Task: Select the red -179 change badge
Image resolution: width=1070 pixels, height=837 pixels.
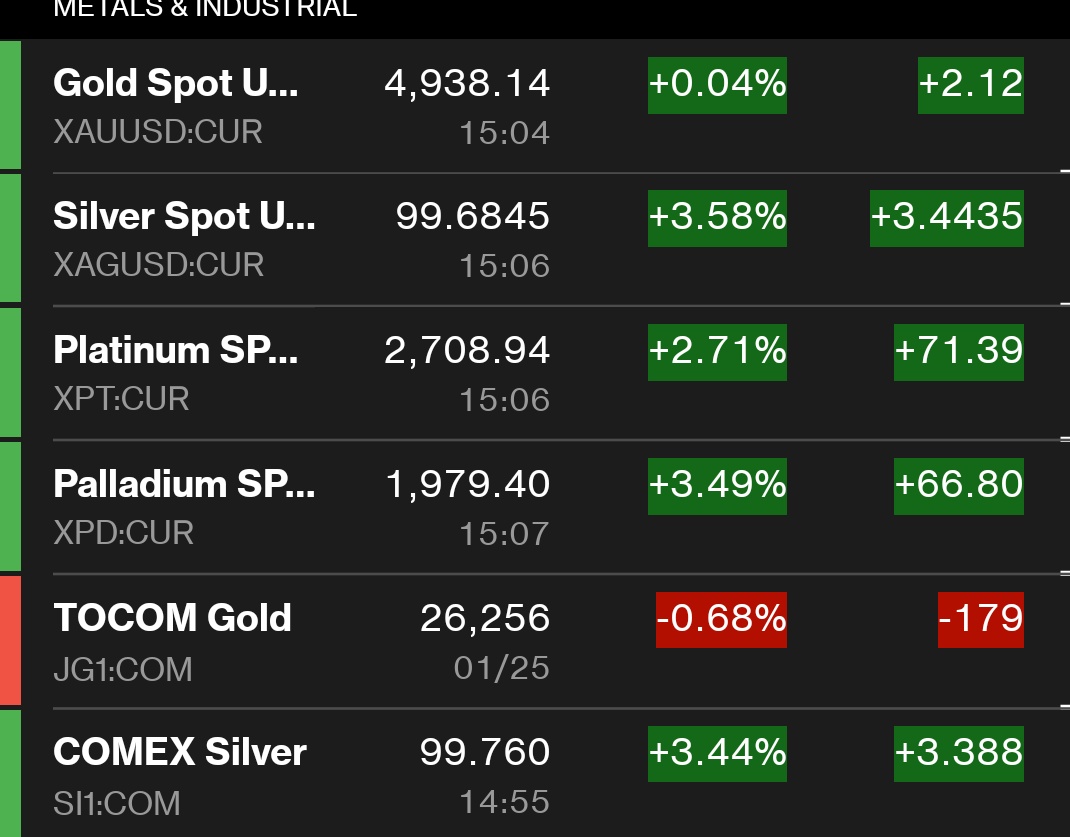Action: (x=980, y=619)
